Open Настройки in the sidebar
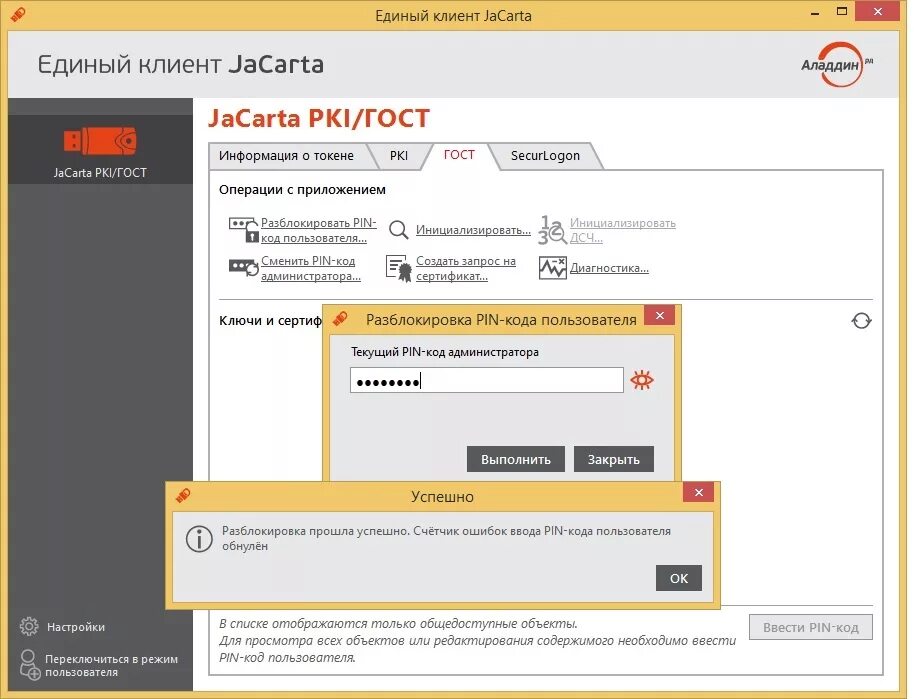 [x=76, y=627]
